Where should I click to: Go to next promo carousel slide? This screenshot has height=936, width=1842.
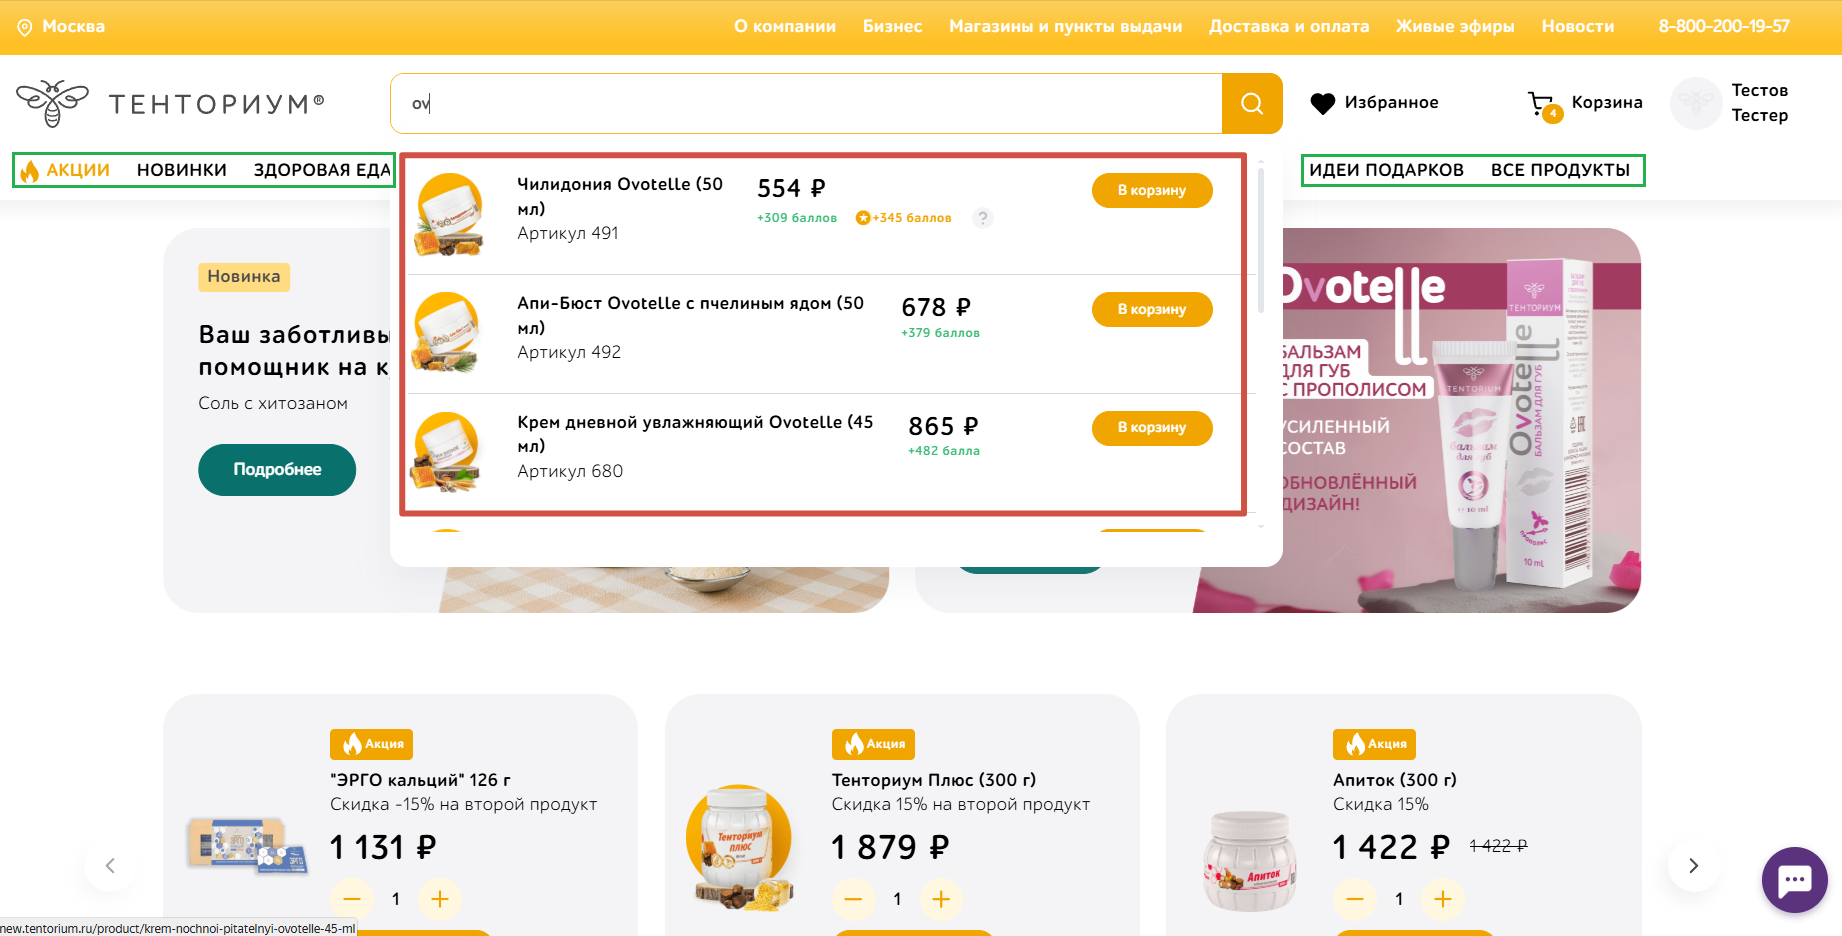(x=1693, y=866)
